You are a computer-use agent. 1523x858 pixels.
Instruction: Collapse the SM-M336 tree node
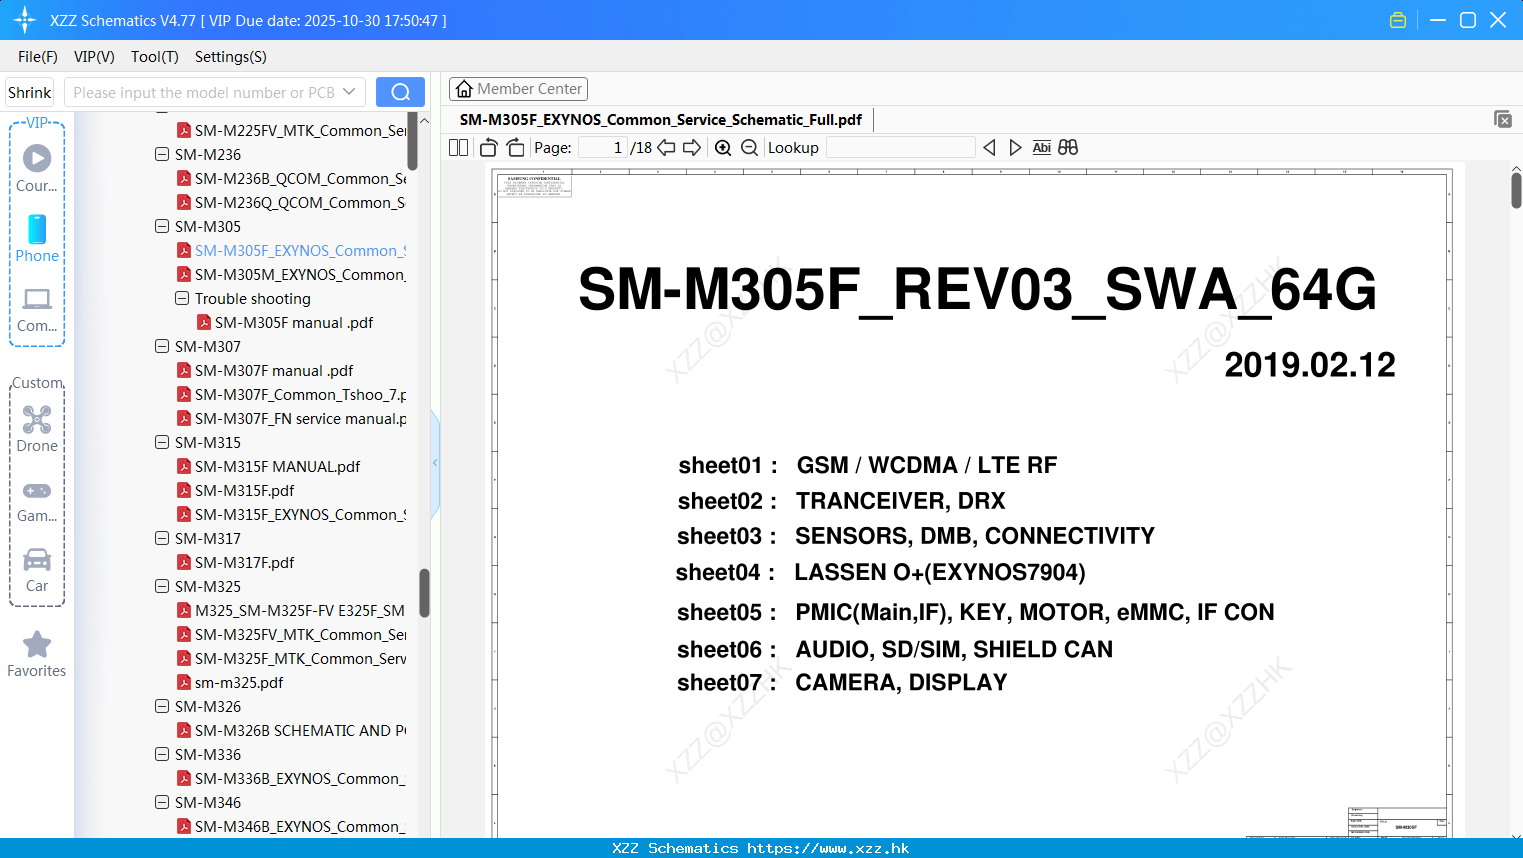(162, 754)
